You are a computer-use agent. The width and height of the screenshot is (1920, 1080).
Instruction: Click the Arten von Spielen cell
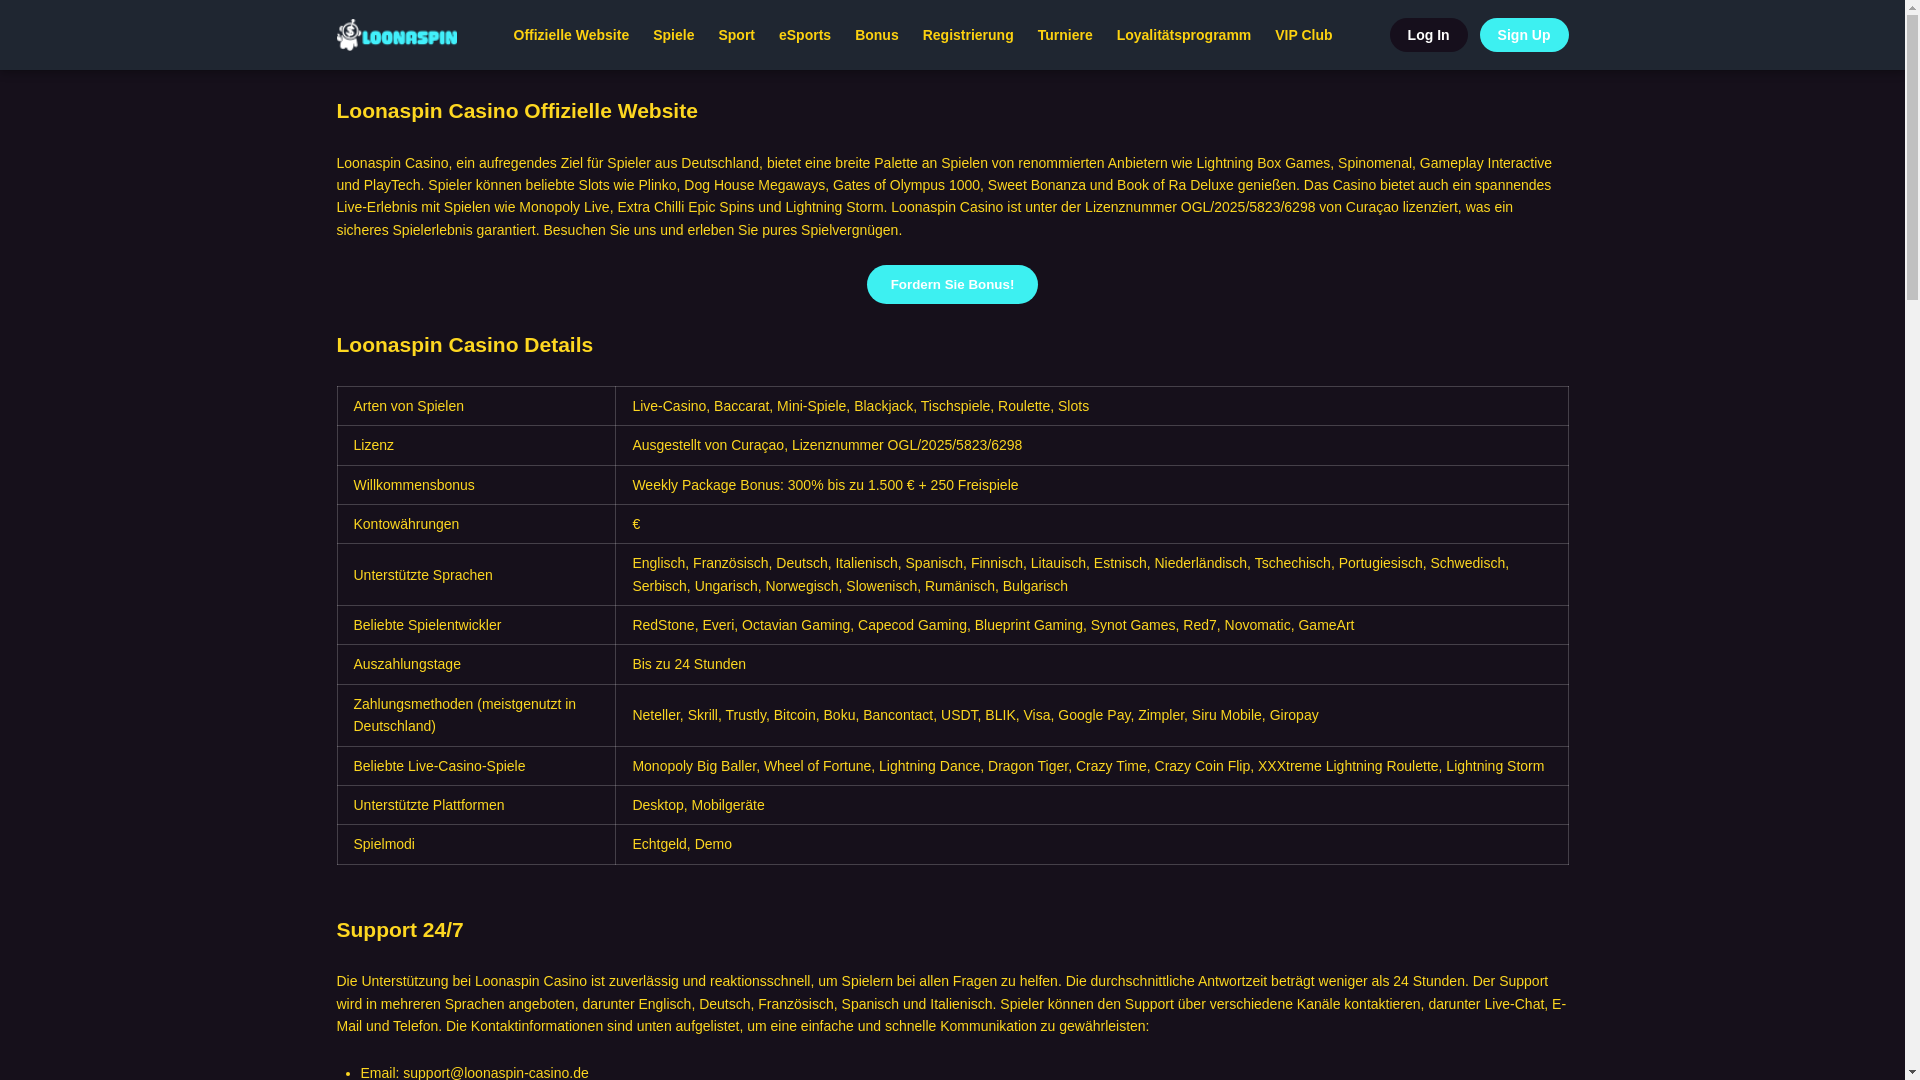click(476, 406)
